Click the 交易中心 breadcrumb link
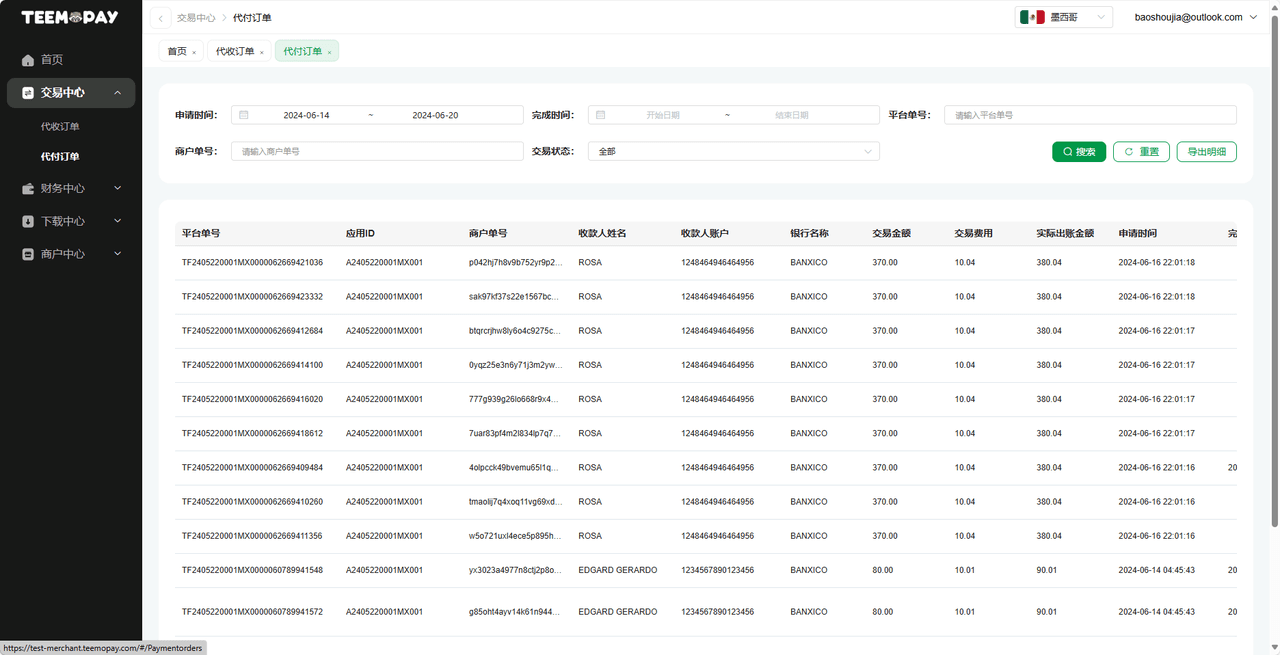The image size is (1280, 655). tap(196, 18)
